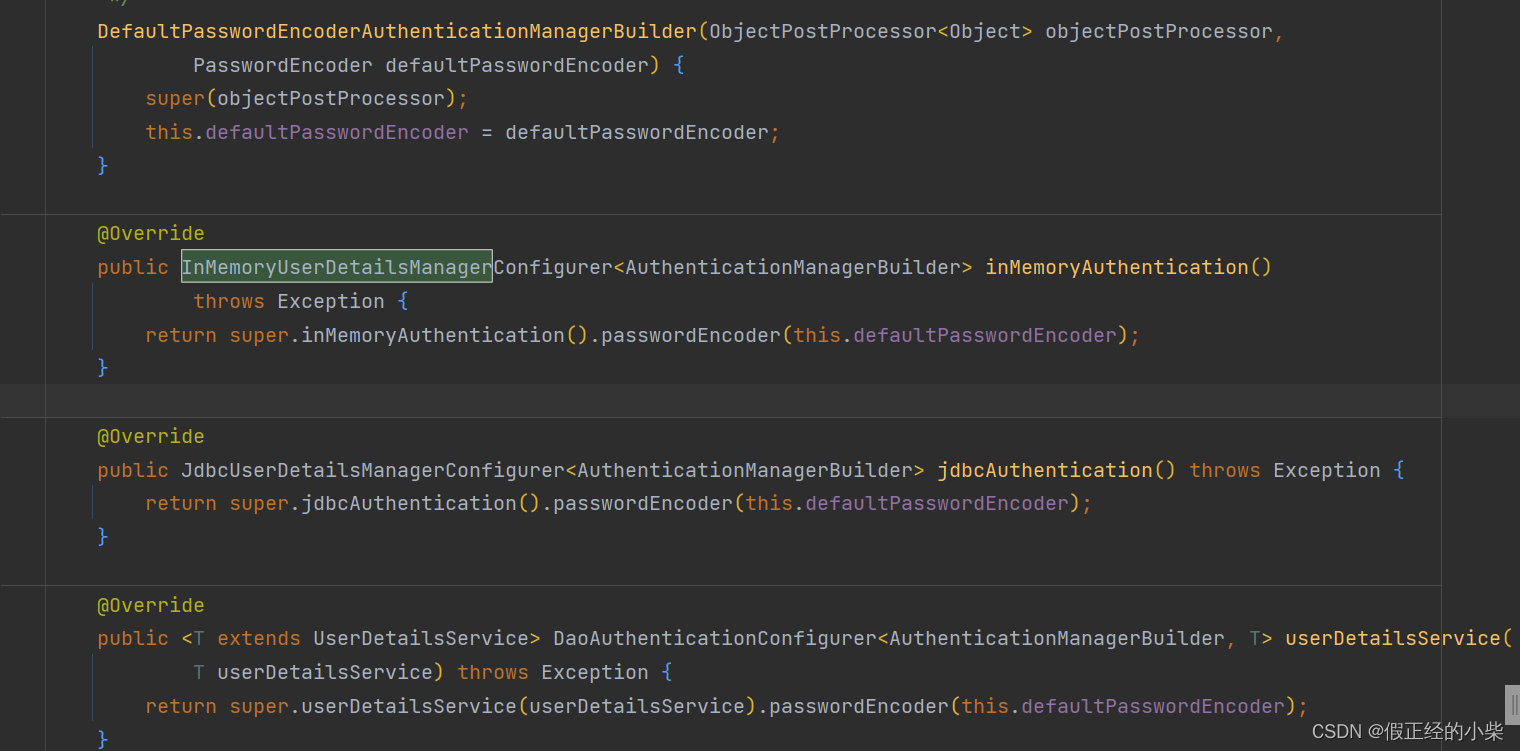Click the super.inMemoryAuthentication() call
Image resolution: width=1520 pixels, height=751 pixels.
pos(409,336)
